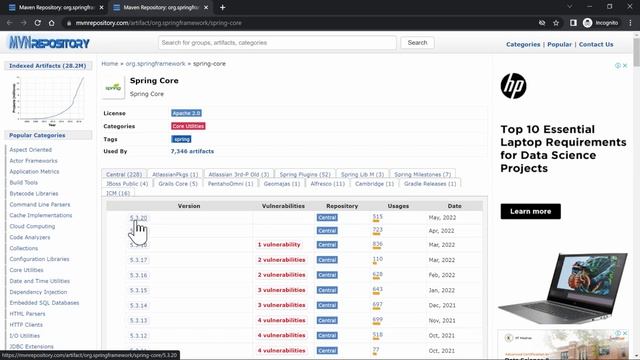This screenshot has width=640, height=360.
Task: Select the Spring Plugins (52) tab
Action: point(305,174)
